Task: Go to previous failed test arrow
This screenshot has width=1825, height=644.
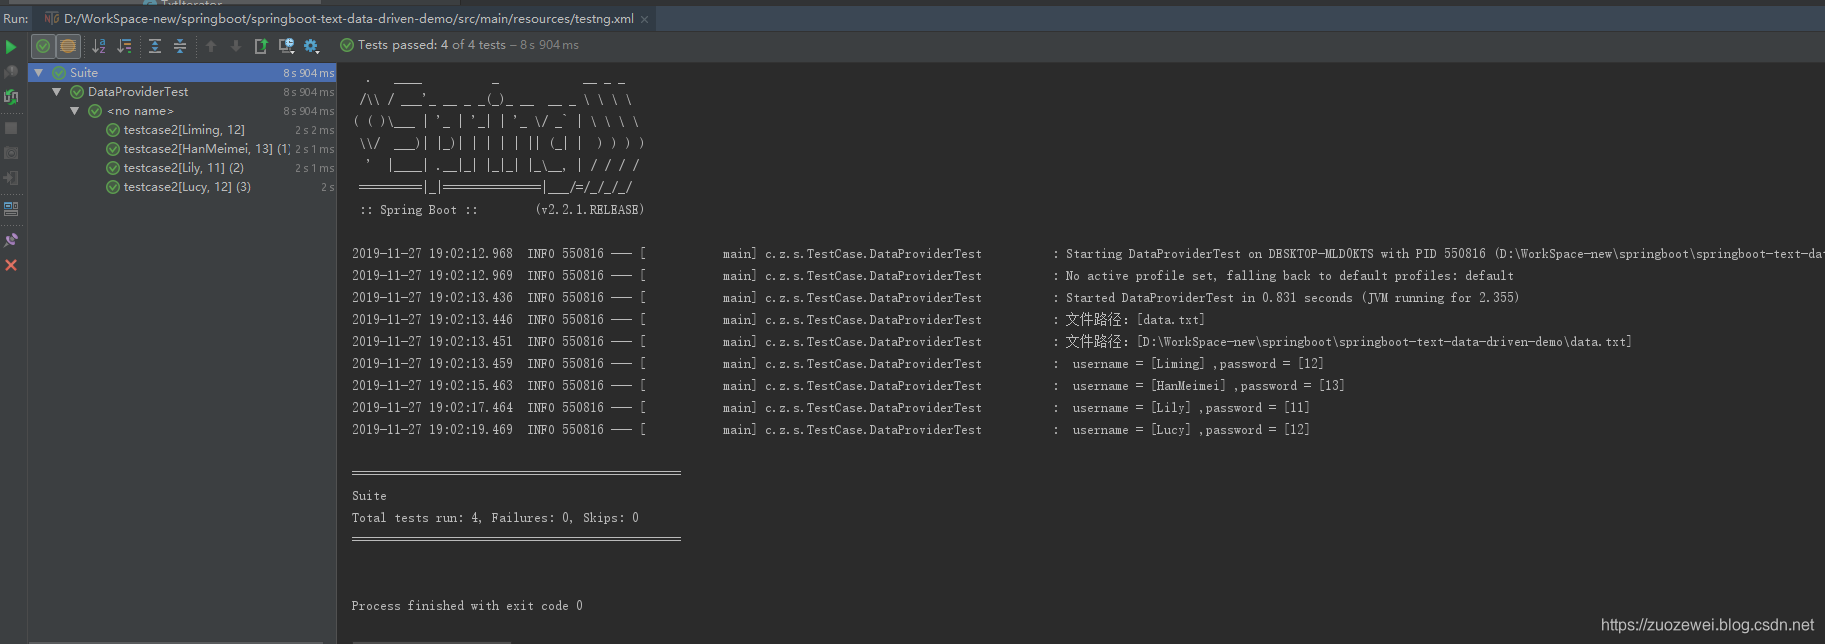Action: point(211,46)
